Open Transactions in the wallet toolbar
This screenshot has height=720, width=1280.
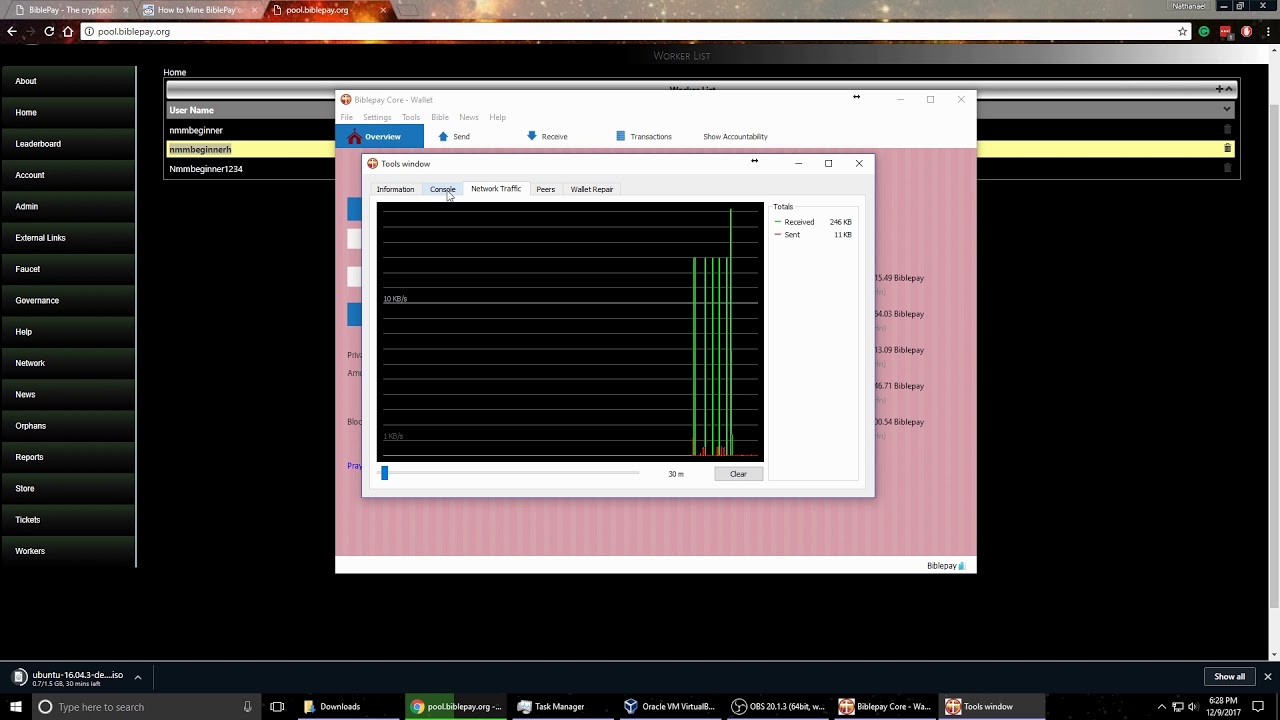[x=643, y=136]
